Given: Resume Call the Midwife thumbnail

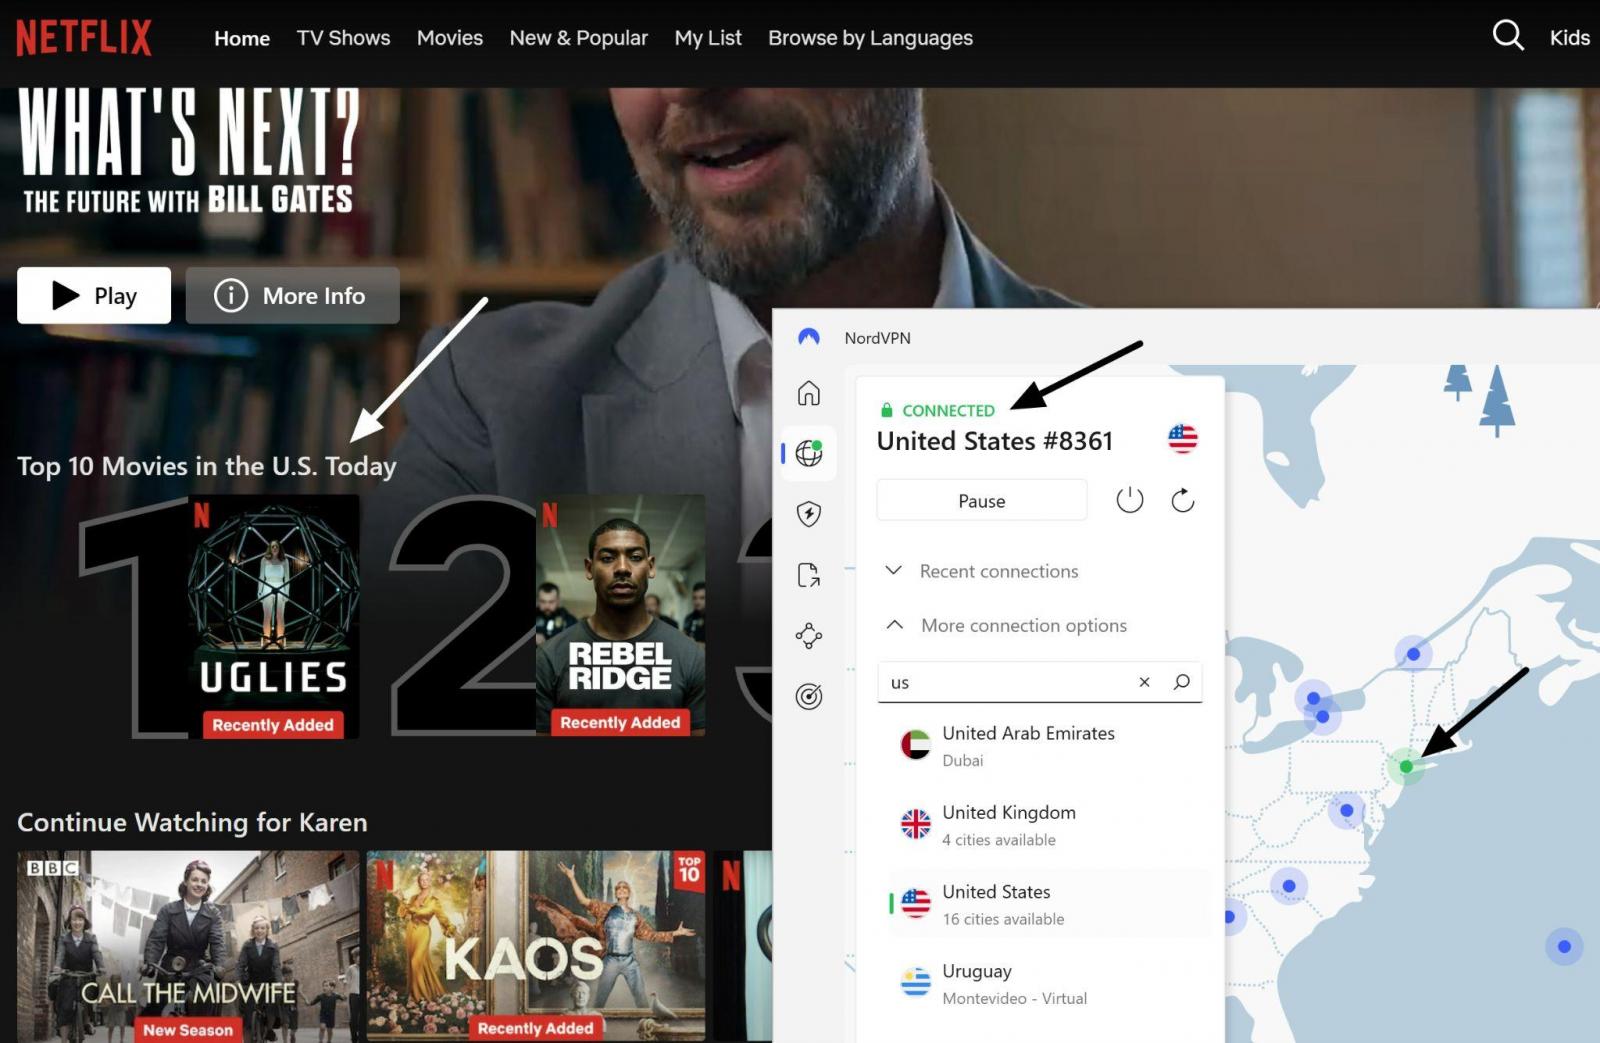Looking at the screenshot, I should point(188,946).
